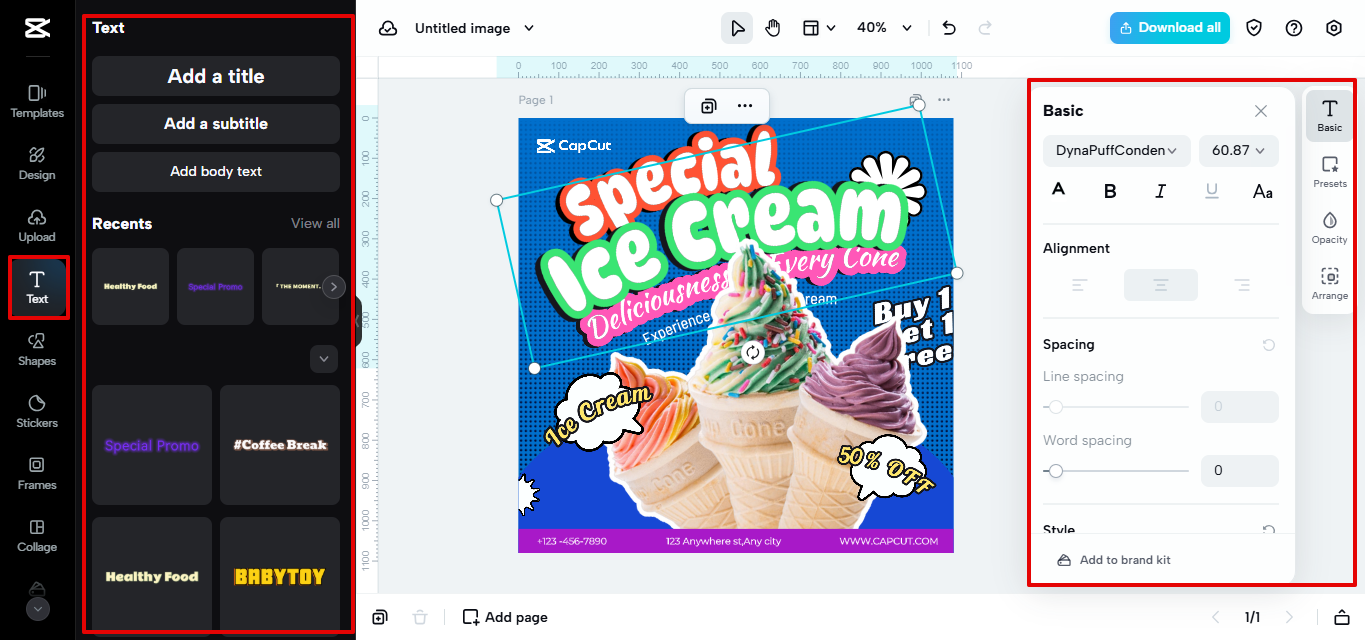Click the Word spacing slider
The image size is (1365, 640).
click(1116, 471)
